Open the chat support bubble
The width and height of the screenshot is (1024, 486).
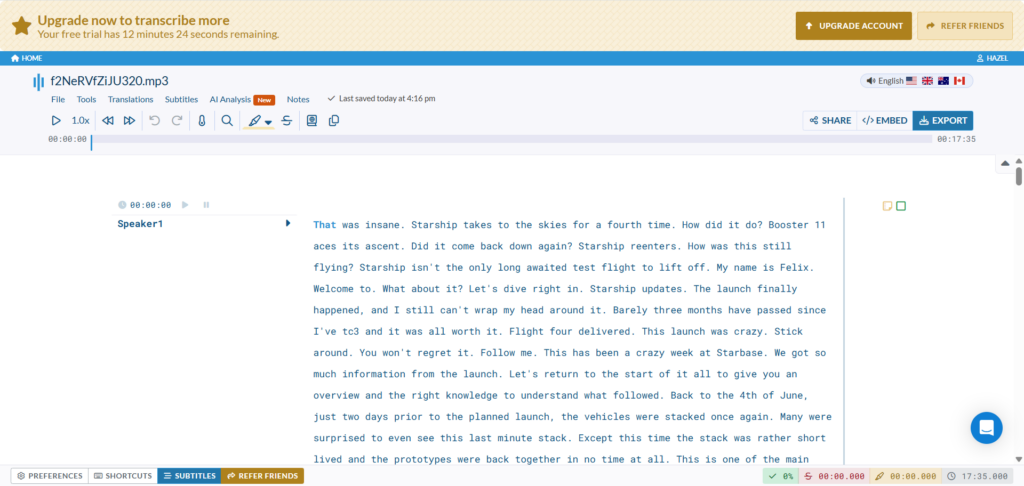[x=986, y=428]
